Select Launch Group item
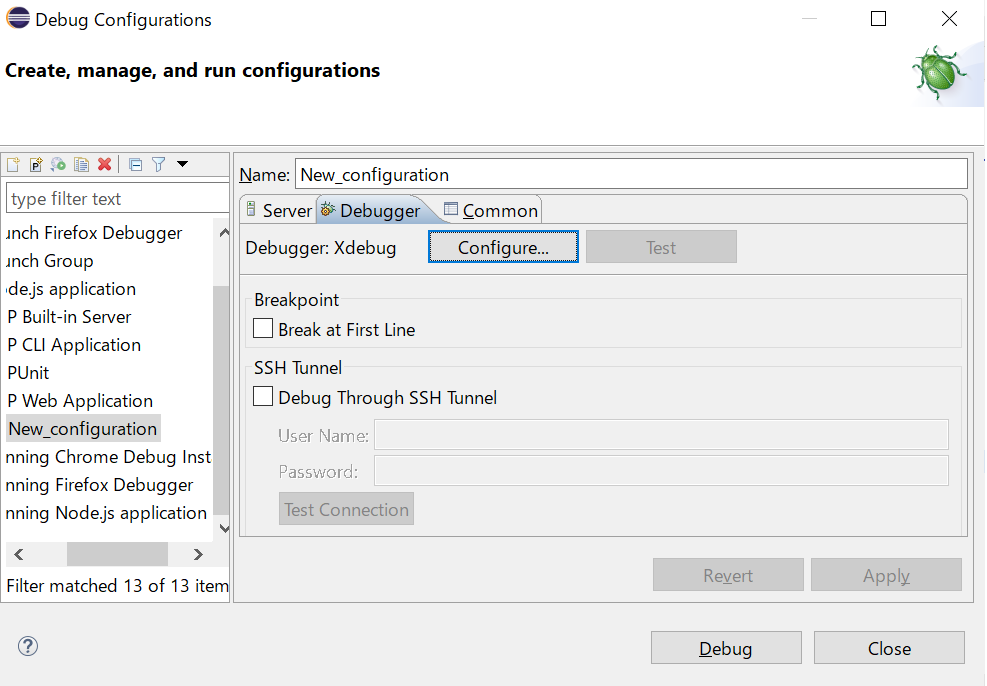Screen dimensions: 987x686 (x=50, y=261)
